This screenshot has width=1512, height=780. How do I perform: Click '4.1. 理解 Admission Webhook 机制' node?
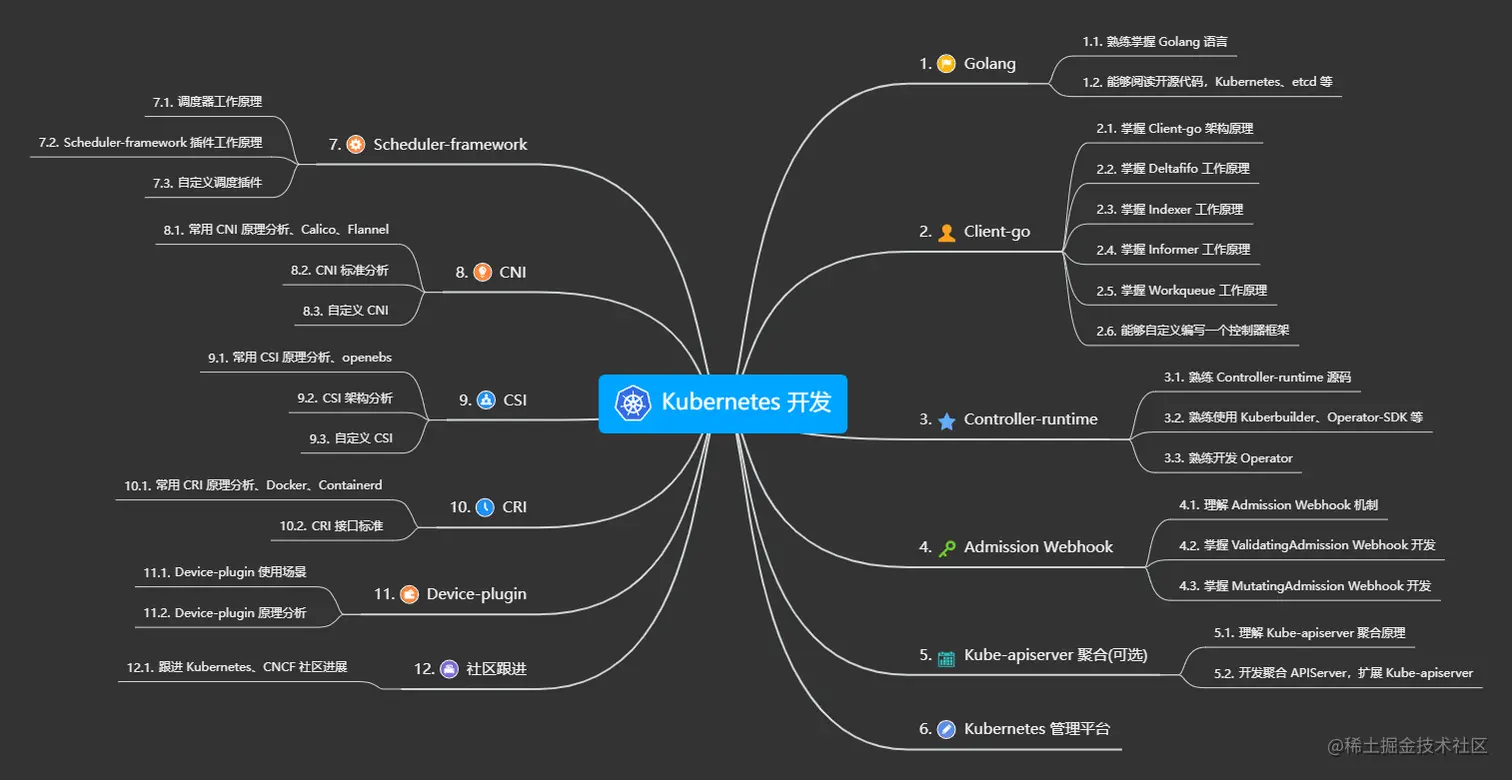[1278, 505]
